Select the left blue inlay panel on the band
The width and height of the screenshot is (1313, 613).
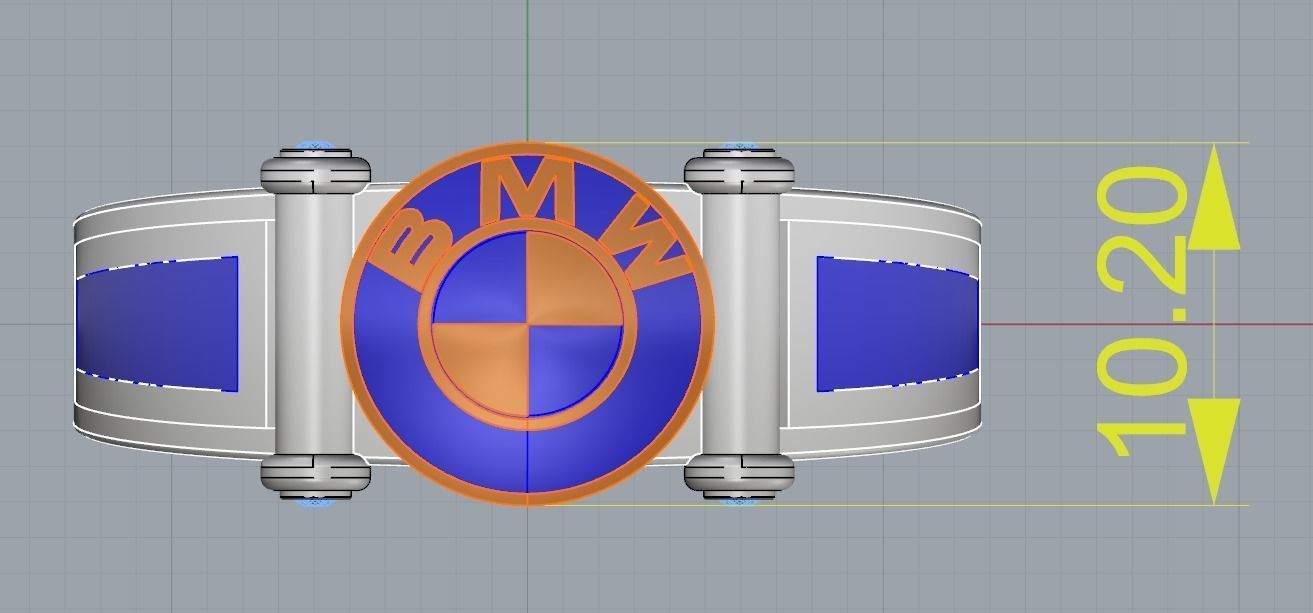point(157,324)
